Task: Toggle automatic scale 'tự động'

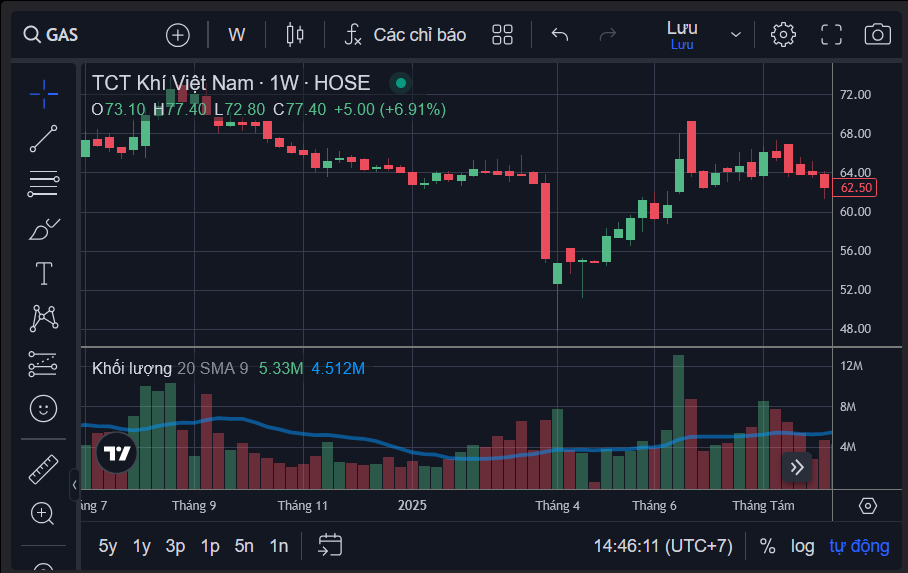Action: [x=858, y=546]
